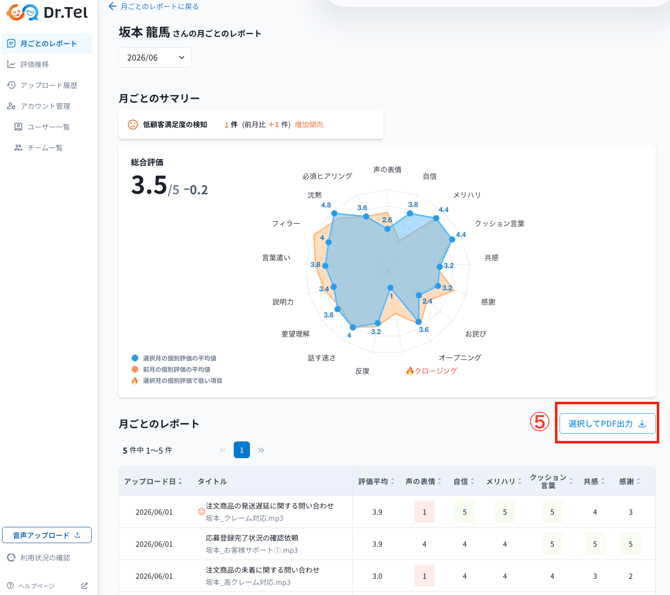Click the user list icon
Screen dimensions: 670x595
point(18,127)
